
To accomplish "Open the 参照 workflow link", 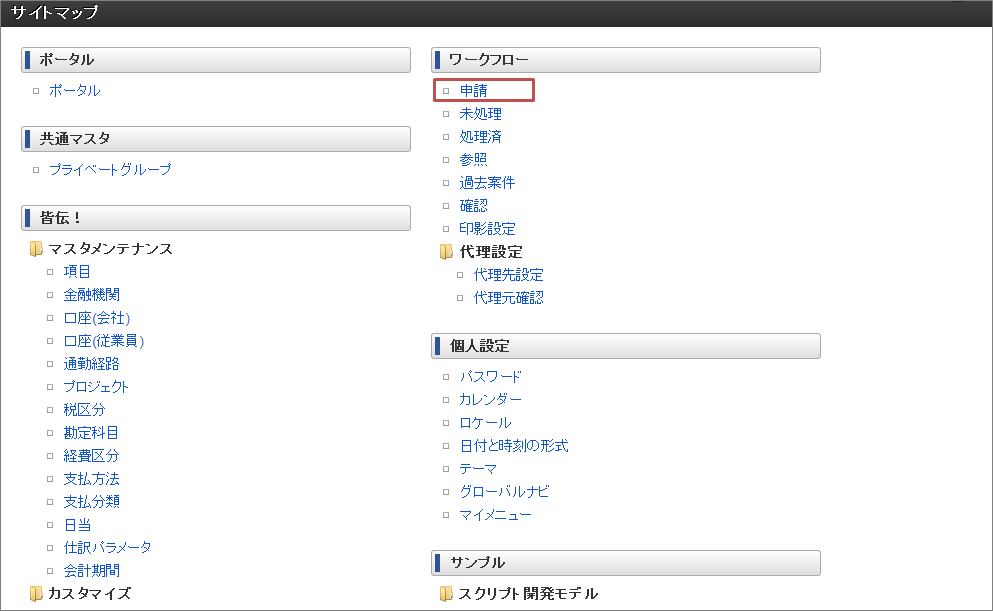I will click(x=474, y=160).
